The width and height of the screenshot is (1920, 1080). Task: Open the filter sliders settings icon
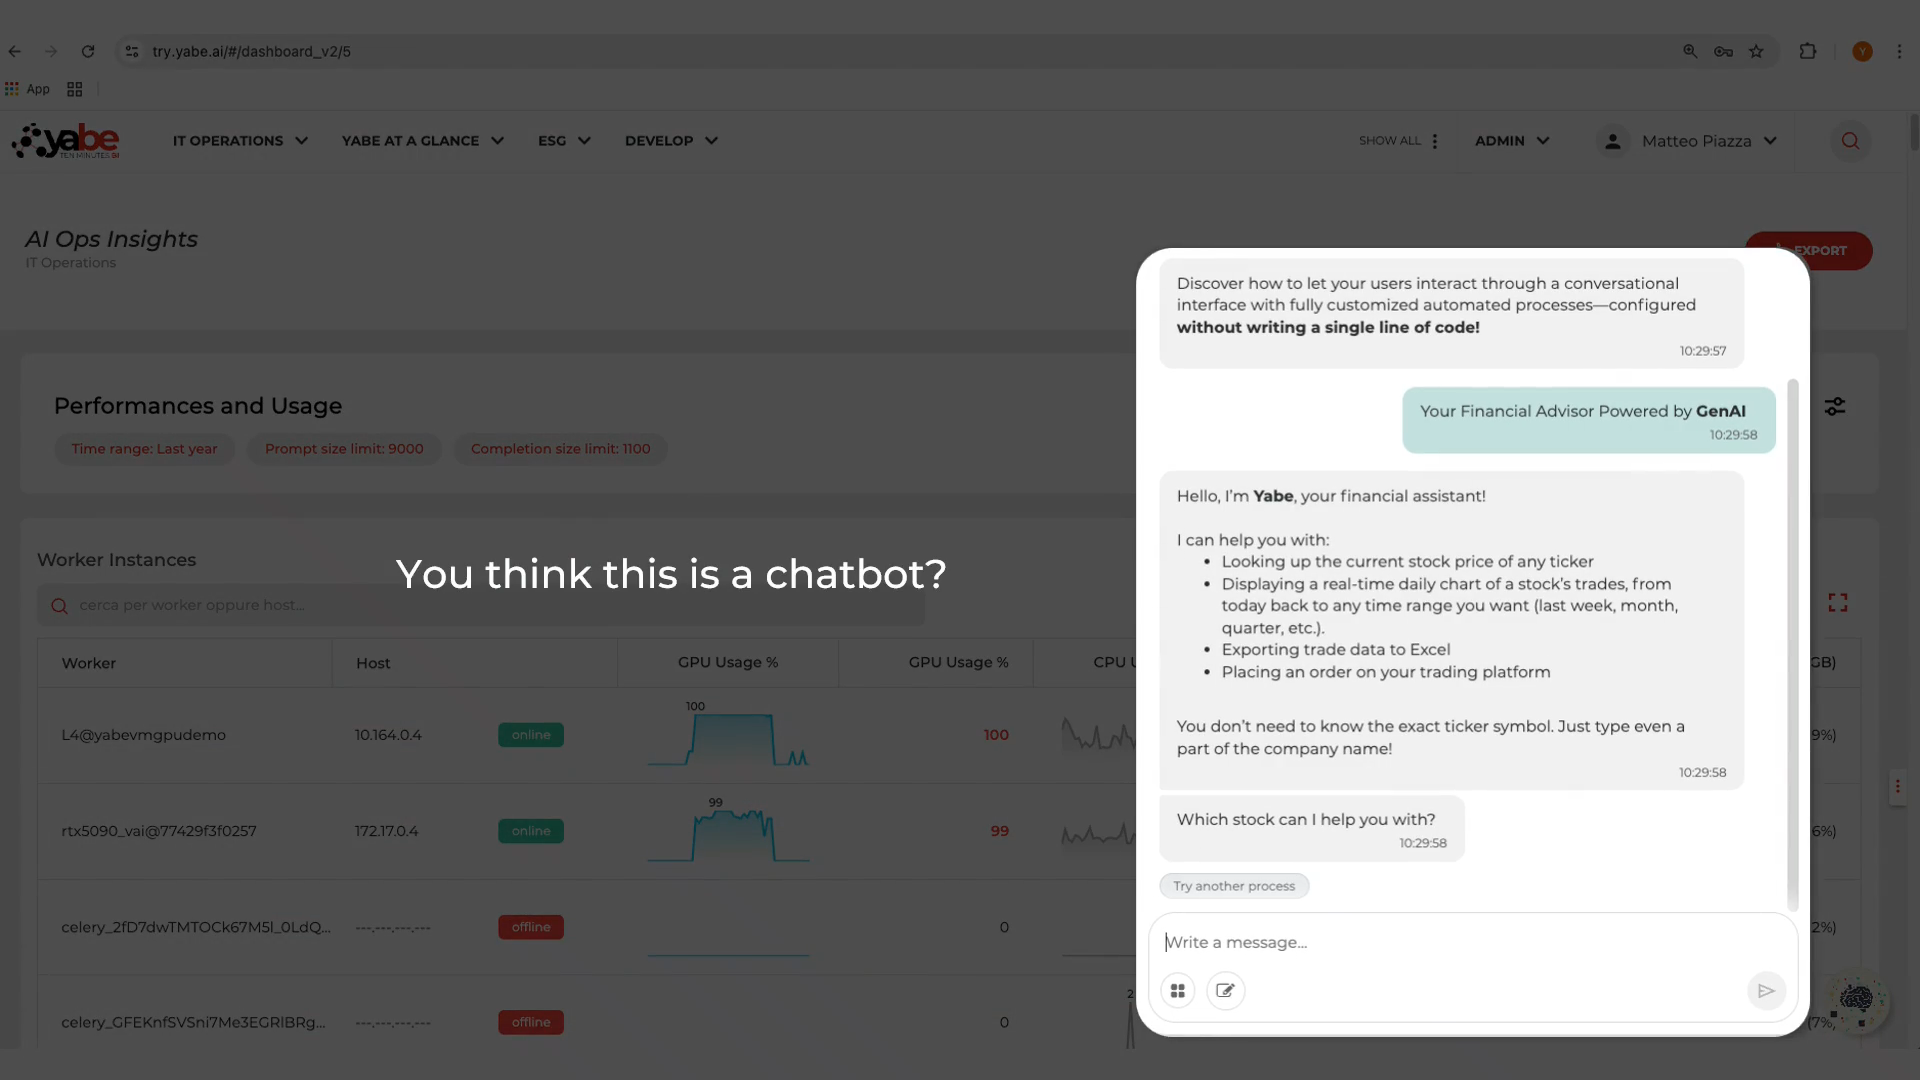(1835, 407)
